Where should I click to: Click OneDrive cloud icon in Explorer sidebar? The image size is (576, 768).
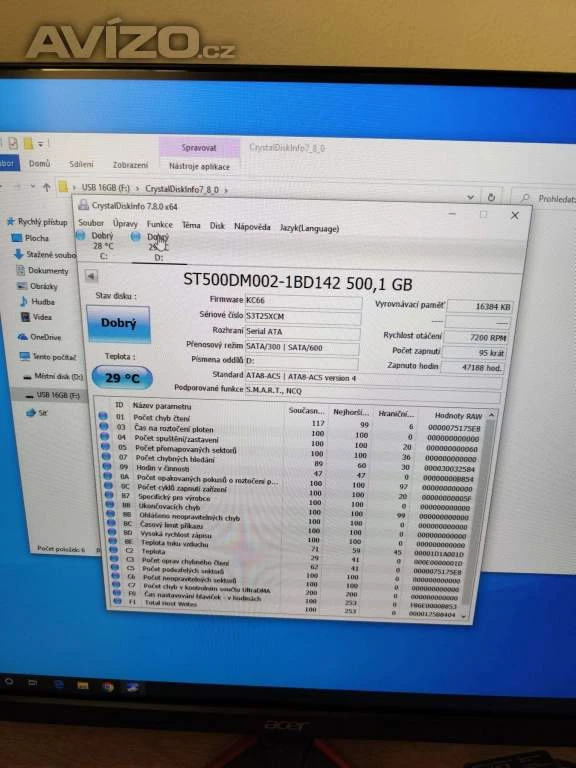23,336
